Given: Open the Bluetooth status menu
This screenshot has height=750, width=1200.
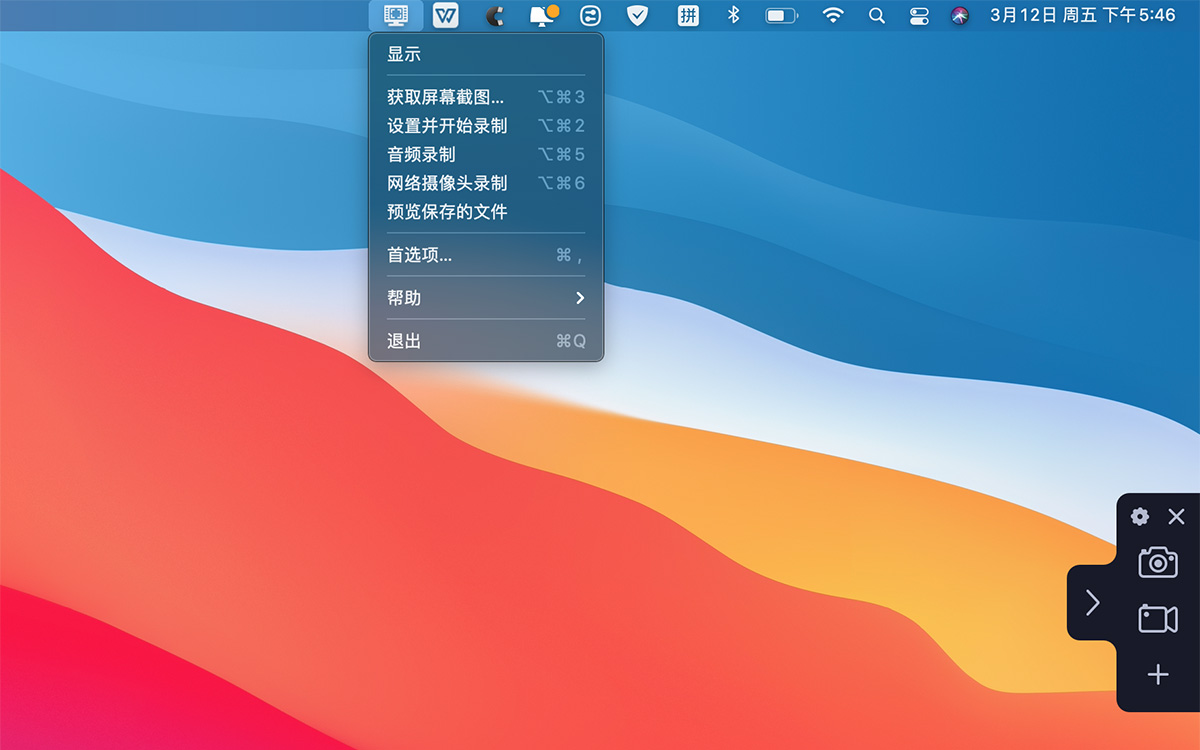Looking at the screenshot, I should pos(733,15).
